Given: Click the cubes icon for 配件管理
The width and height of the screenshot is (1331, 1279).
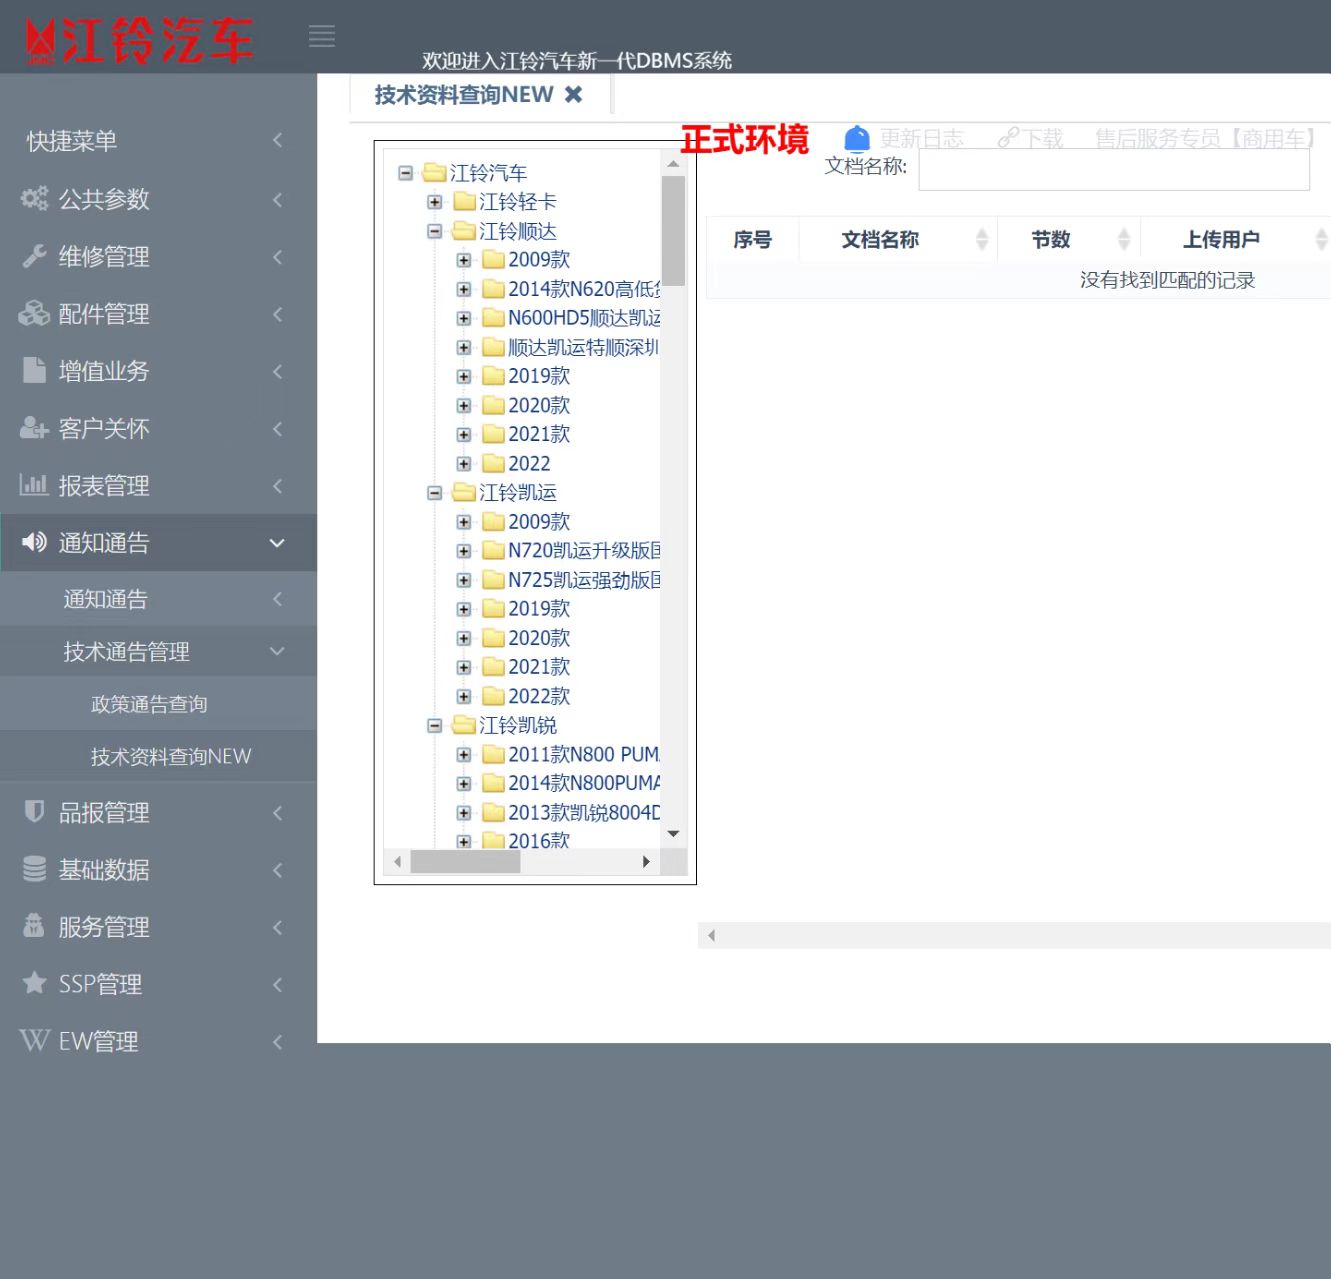Looking at the screenshot, I should [35, 314].
